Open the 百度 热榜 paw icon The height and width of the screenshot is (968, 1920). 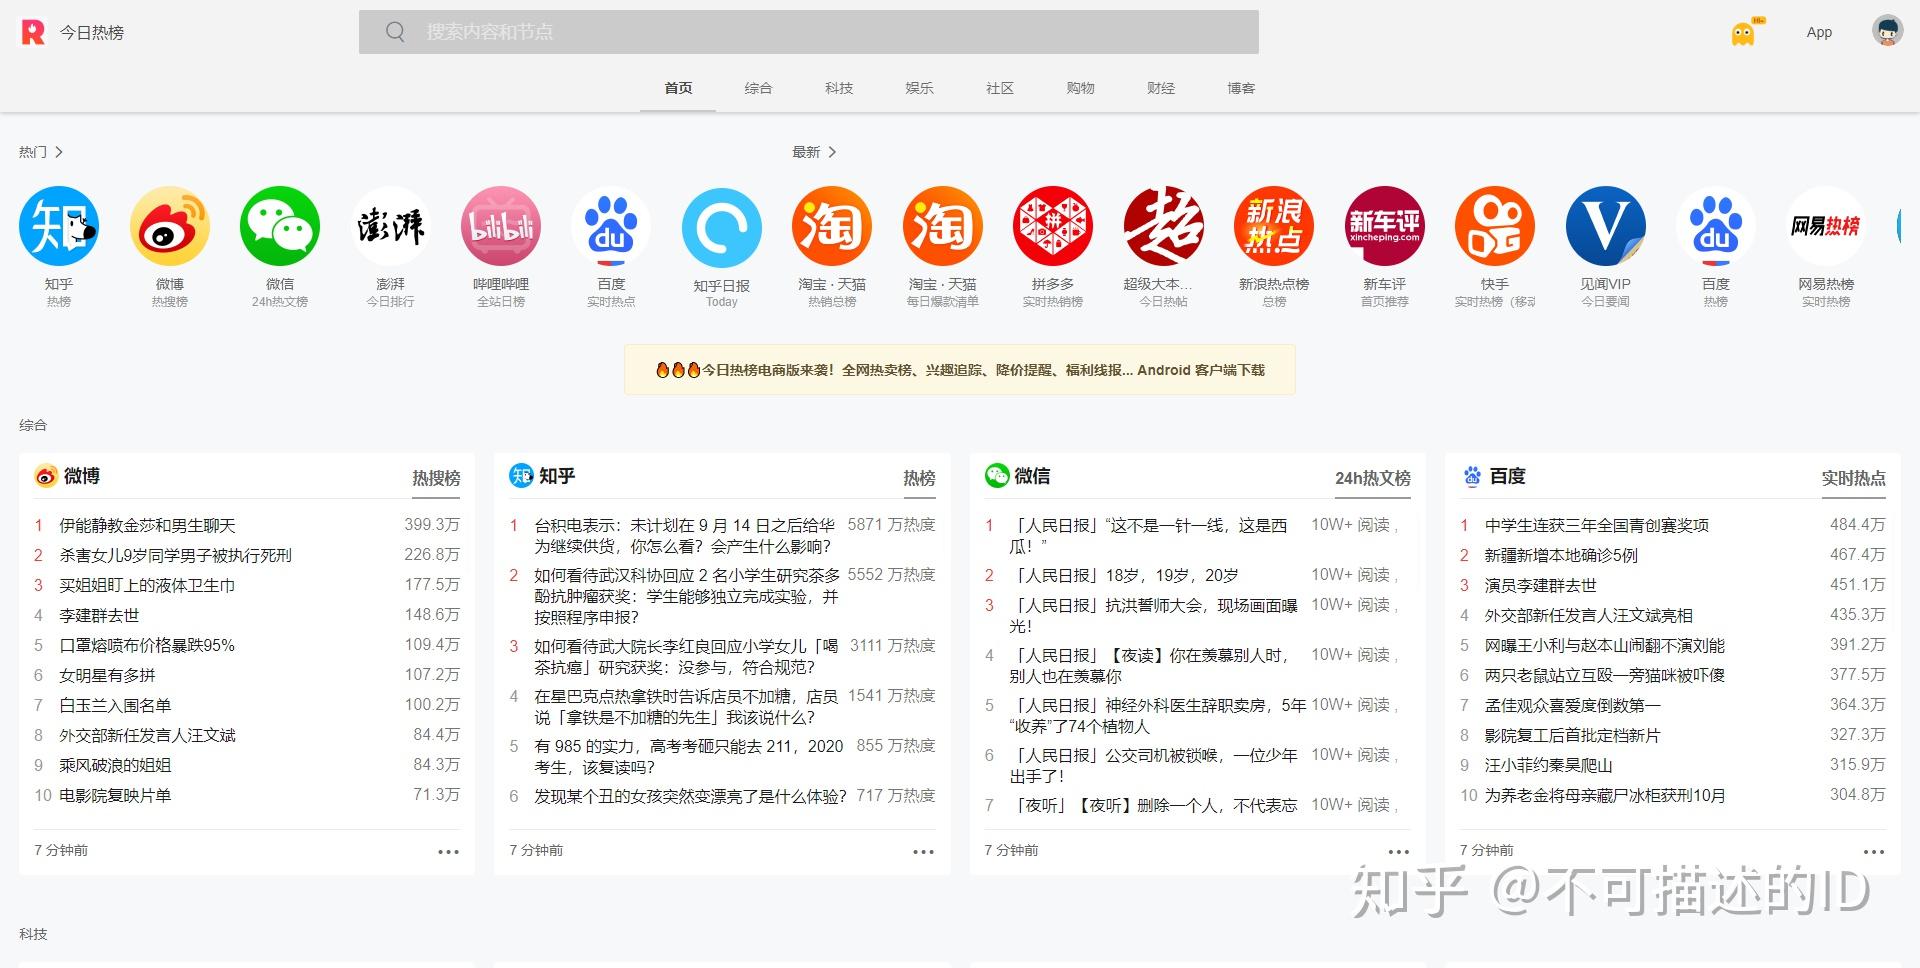pos(1716,226)
